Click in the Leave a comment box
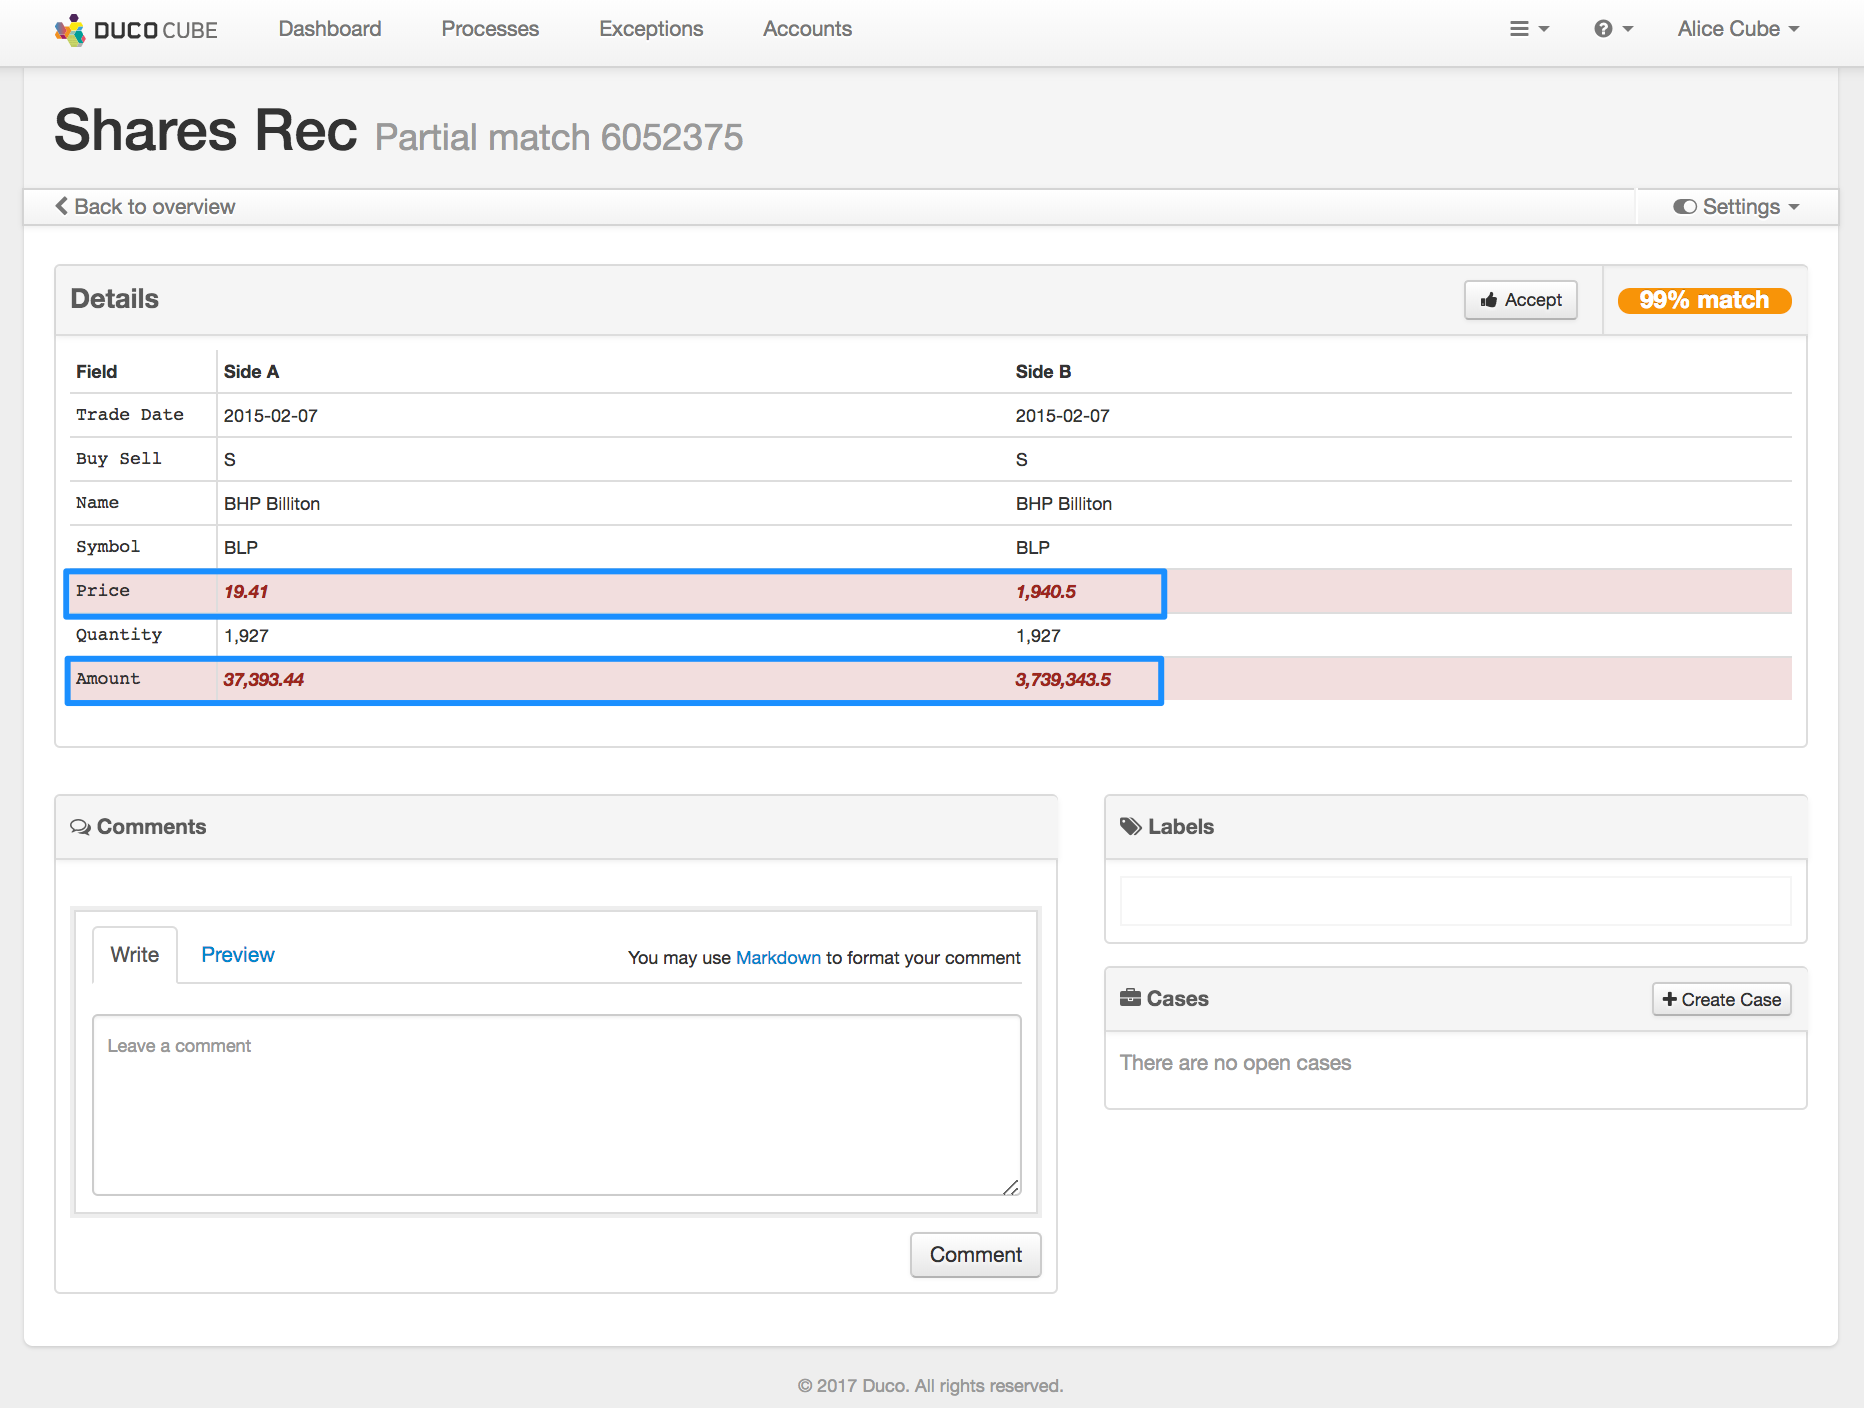Viewport: 1864px width, 1408px height. click(556, 1104)
